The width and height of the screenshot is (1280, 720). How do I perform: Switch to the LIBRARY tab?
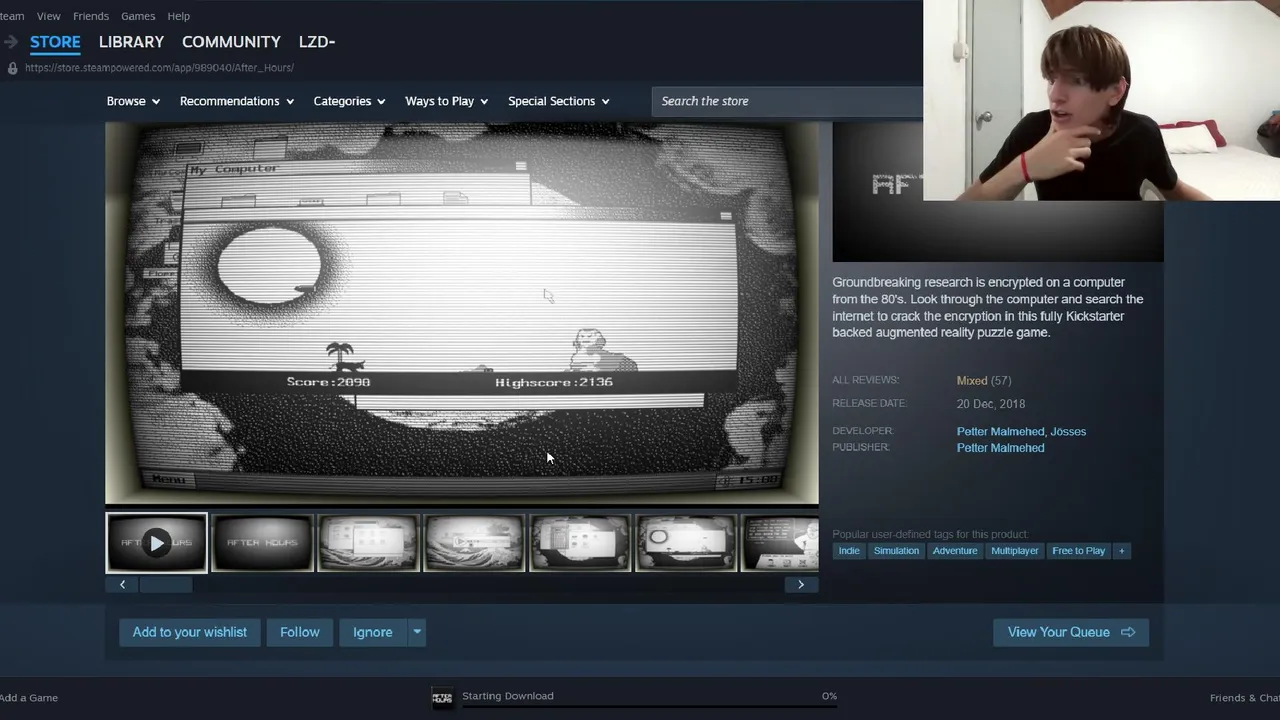pyautogui.click(x=131, y=42)
